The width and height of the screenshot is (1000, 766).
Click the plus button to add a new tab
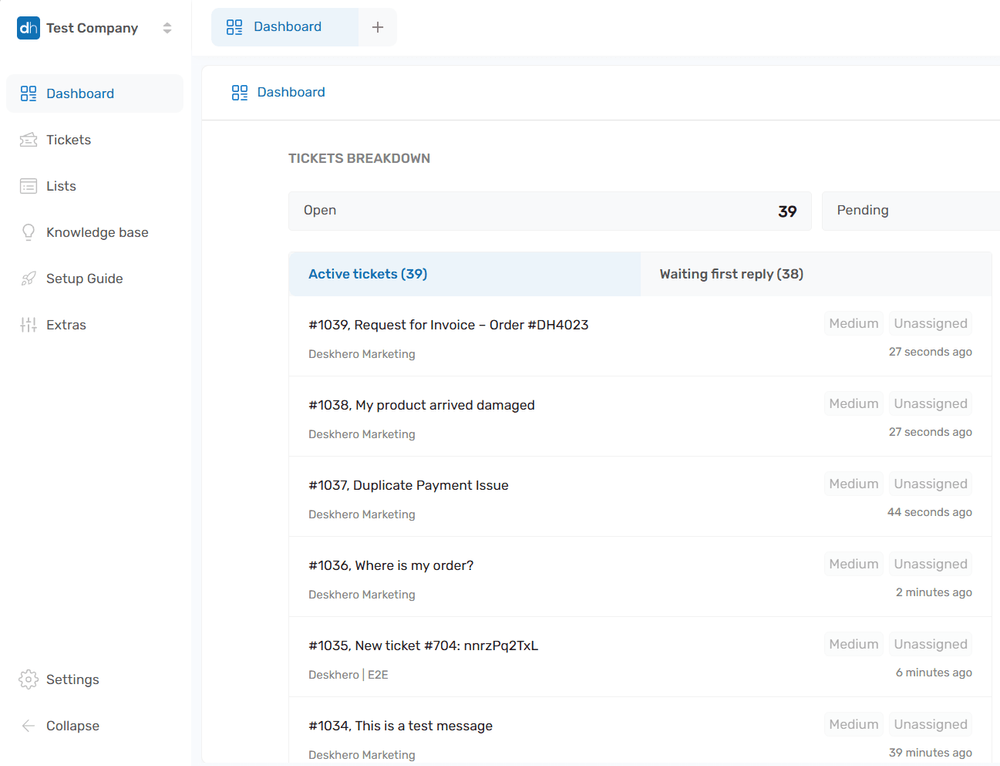377,27
